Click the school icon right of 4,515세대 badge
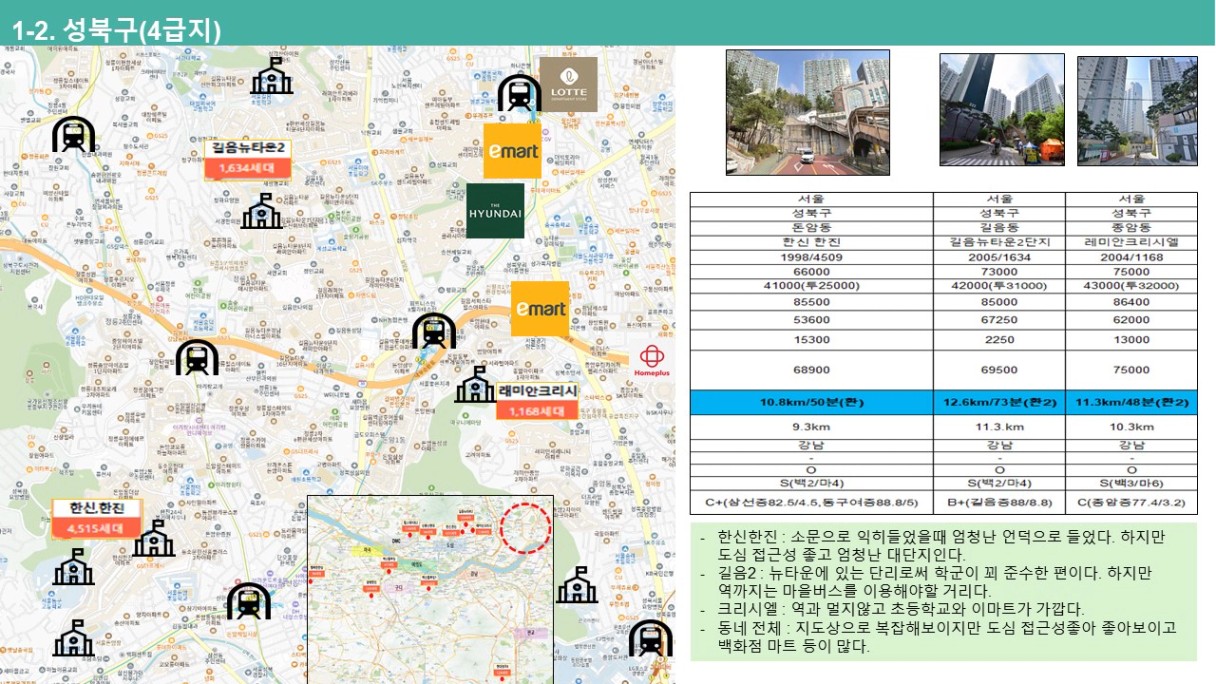 [x=154, y=538]
